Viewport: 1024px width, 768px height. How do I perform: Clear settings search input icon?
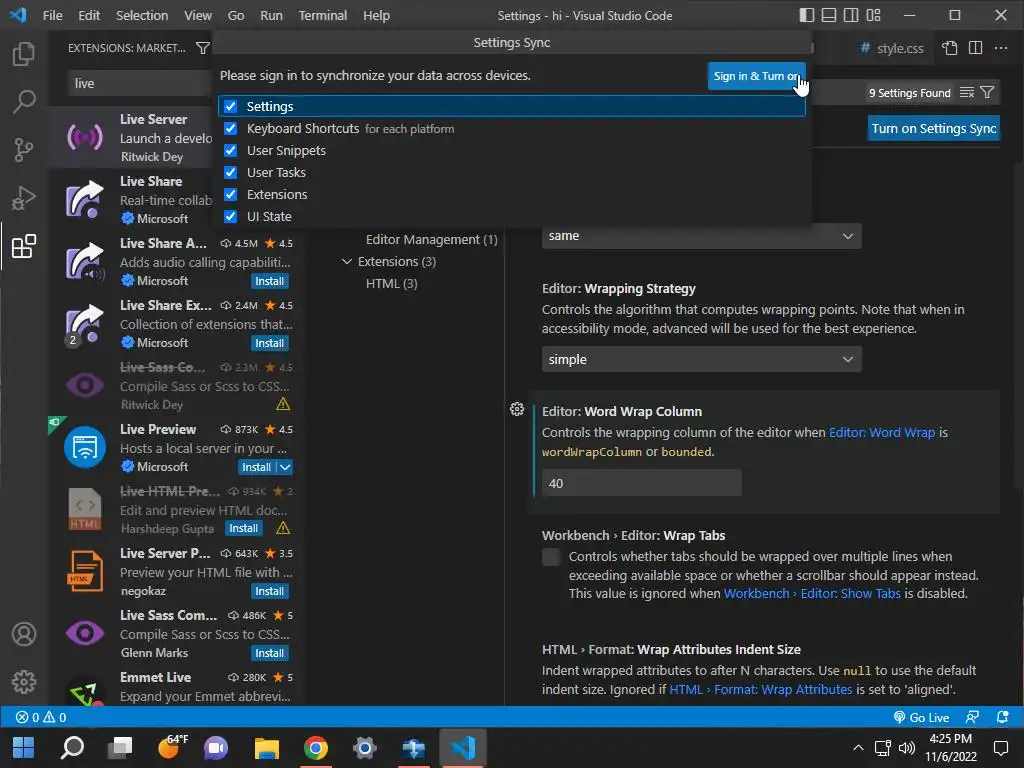967,93
